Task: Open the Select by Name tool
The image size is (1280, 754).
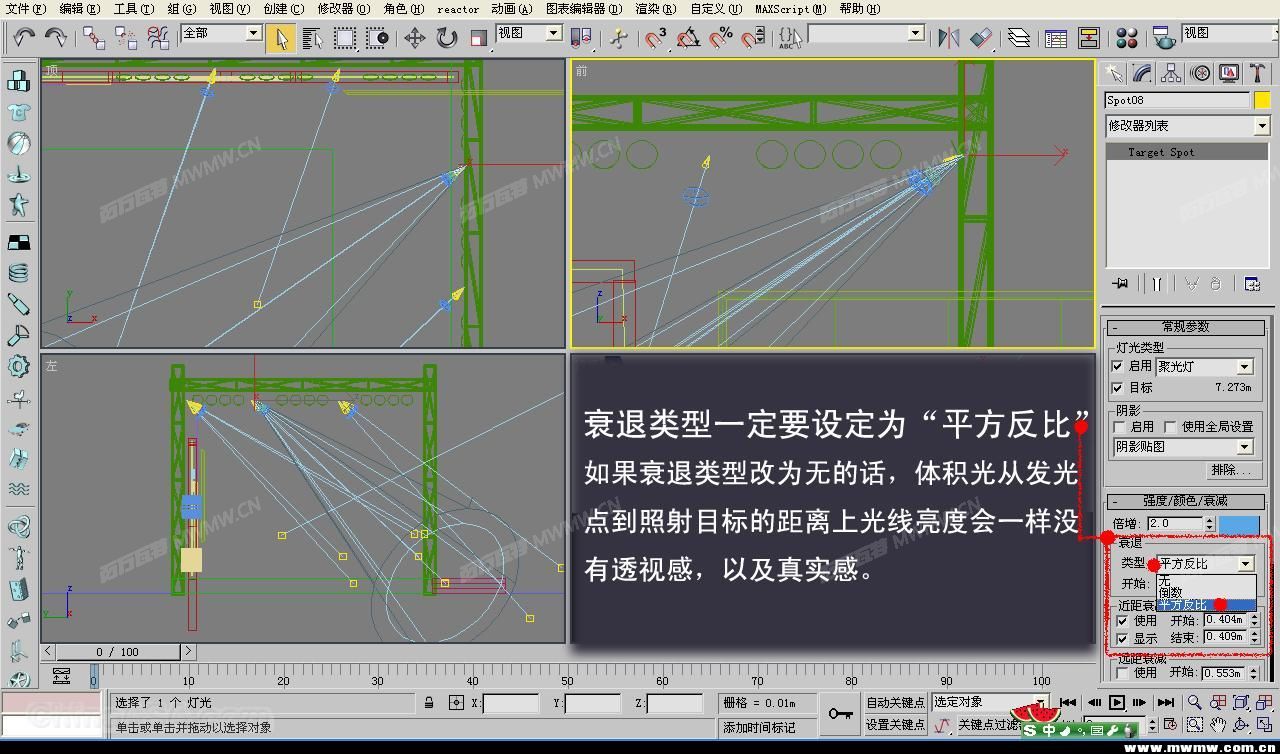Action: (x=313, y=38)
